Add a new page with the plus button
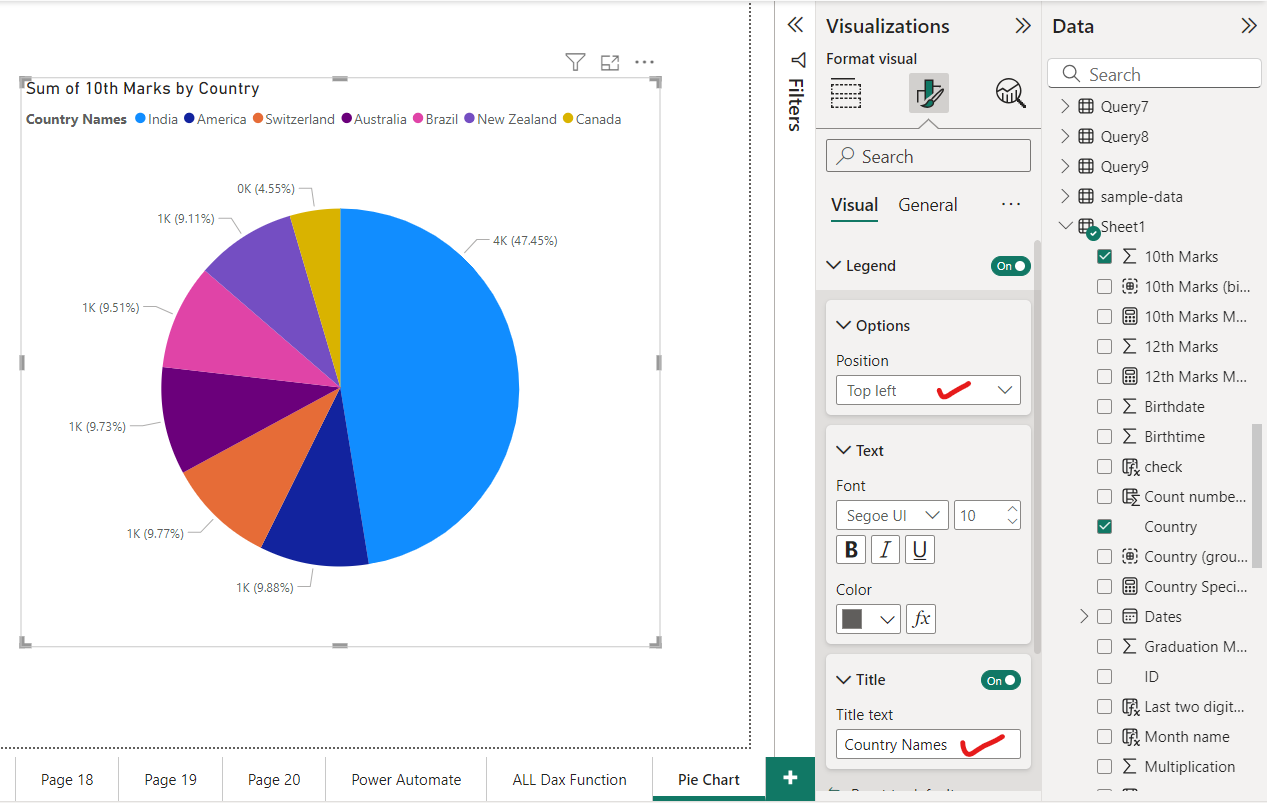The height and width of the screenshot is (803, 1267). click(x=790, y=779)
